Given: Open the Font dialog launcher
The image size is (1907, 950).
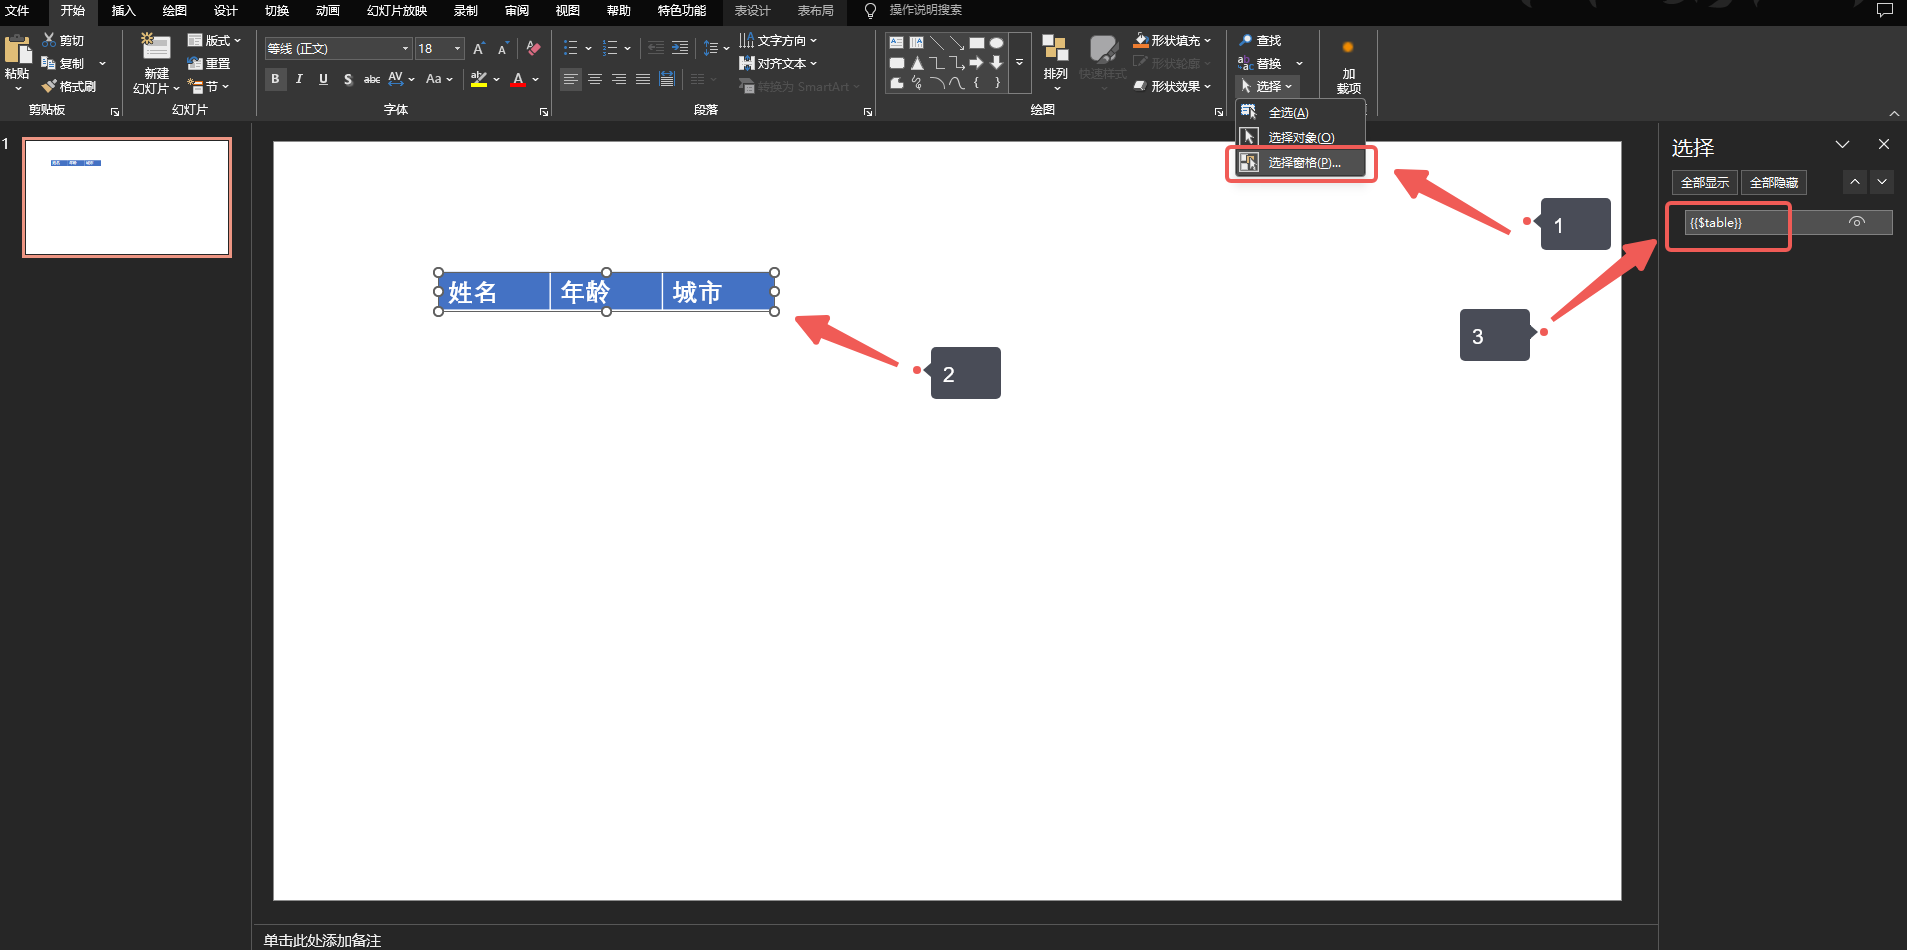Looking at the screenshot, I should (x=544, y=112).
